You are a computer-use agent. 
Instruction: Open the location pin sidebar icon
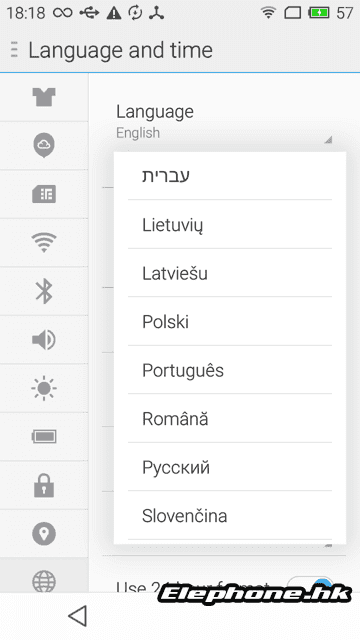click(44, 534)
